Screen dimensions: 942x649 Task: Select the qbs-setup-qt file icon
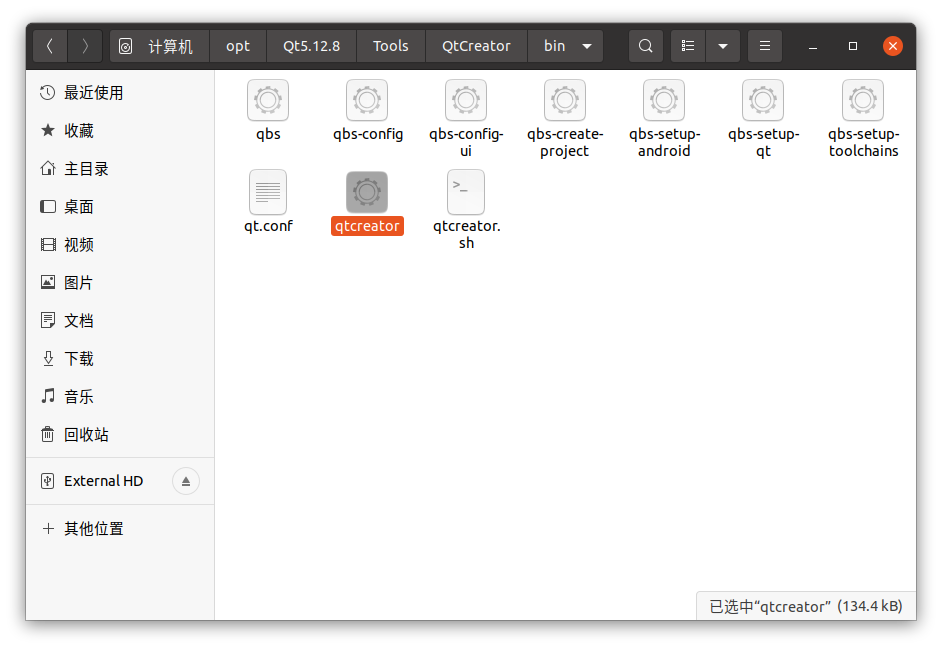point(763,100)
